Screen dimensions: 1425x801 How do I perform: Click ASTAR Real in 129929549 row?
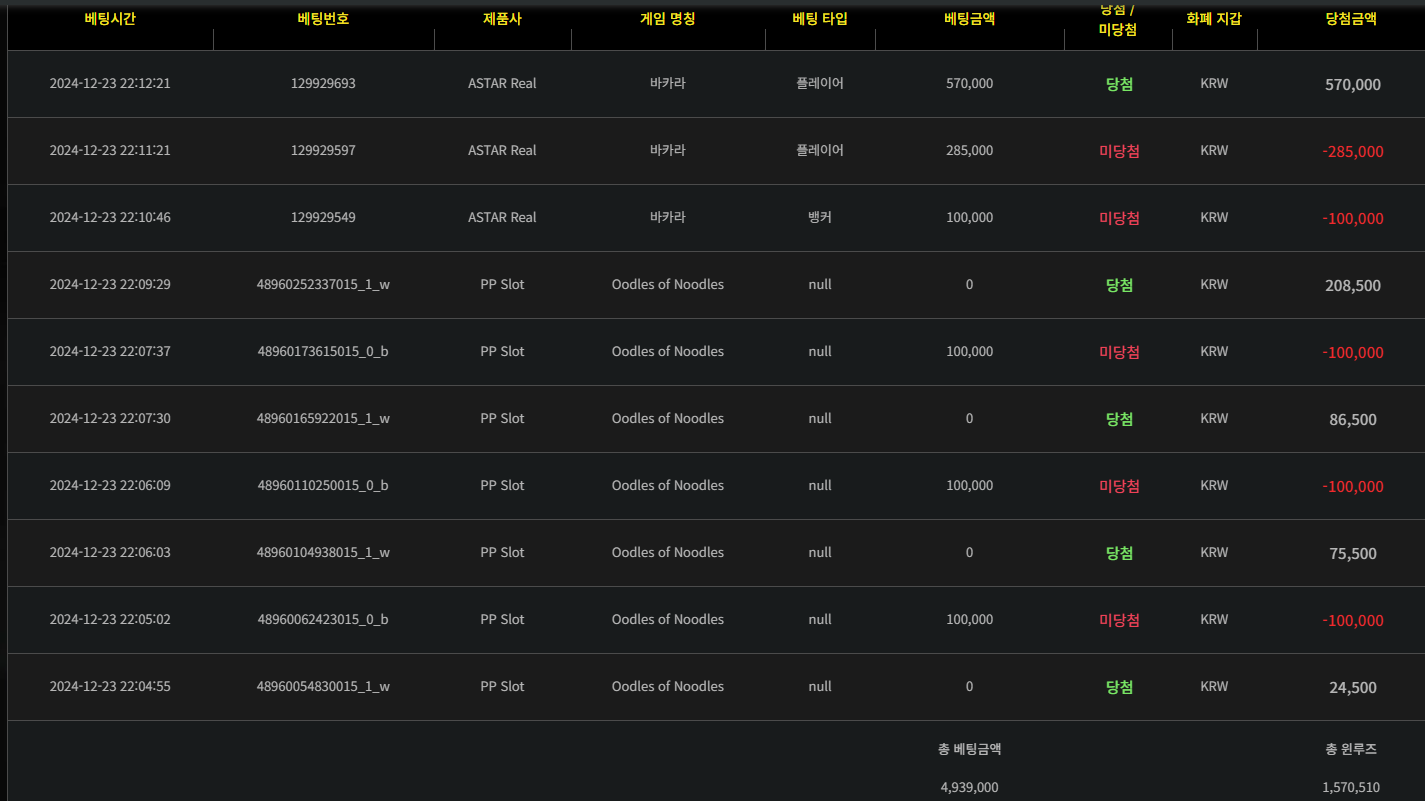(502, 218)
